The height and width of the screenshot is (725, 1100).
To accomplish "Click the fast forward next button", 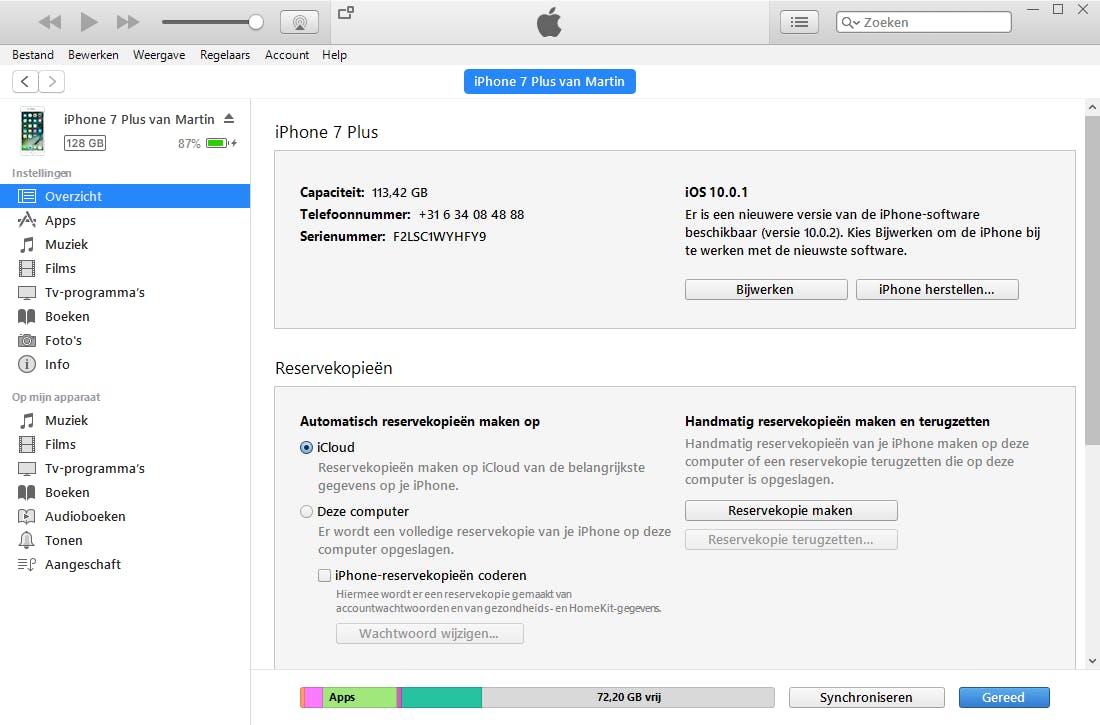I will [128, 22].
